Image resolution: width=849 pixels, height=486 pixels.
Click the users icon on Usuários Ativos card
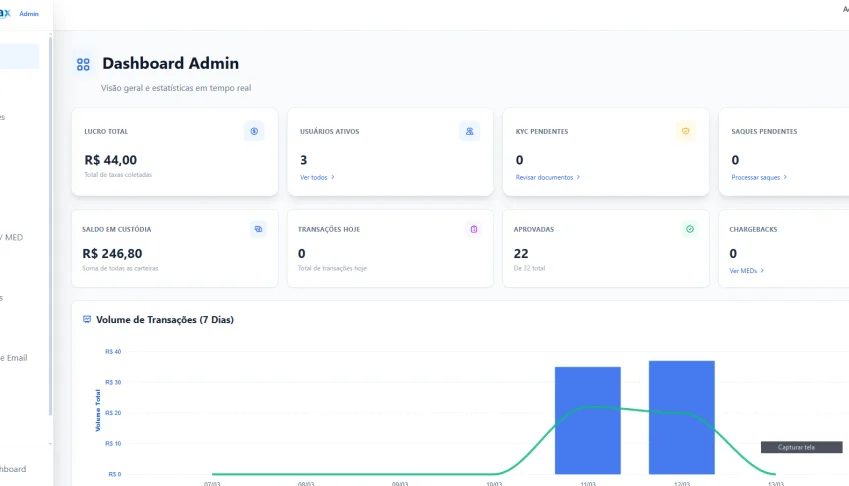coord(469,132)
